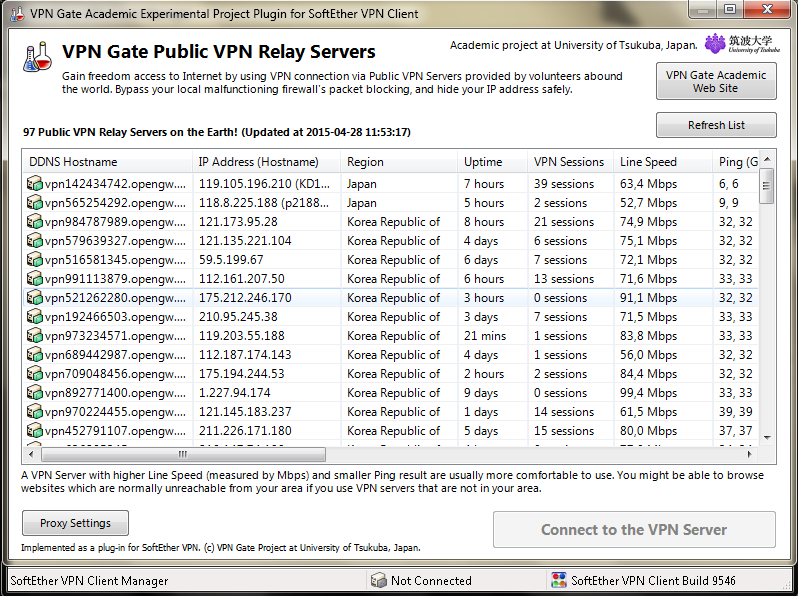
Task: Click server icon for vpn565254292 row
Action: (35, 203)
